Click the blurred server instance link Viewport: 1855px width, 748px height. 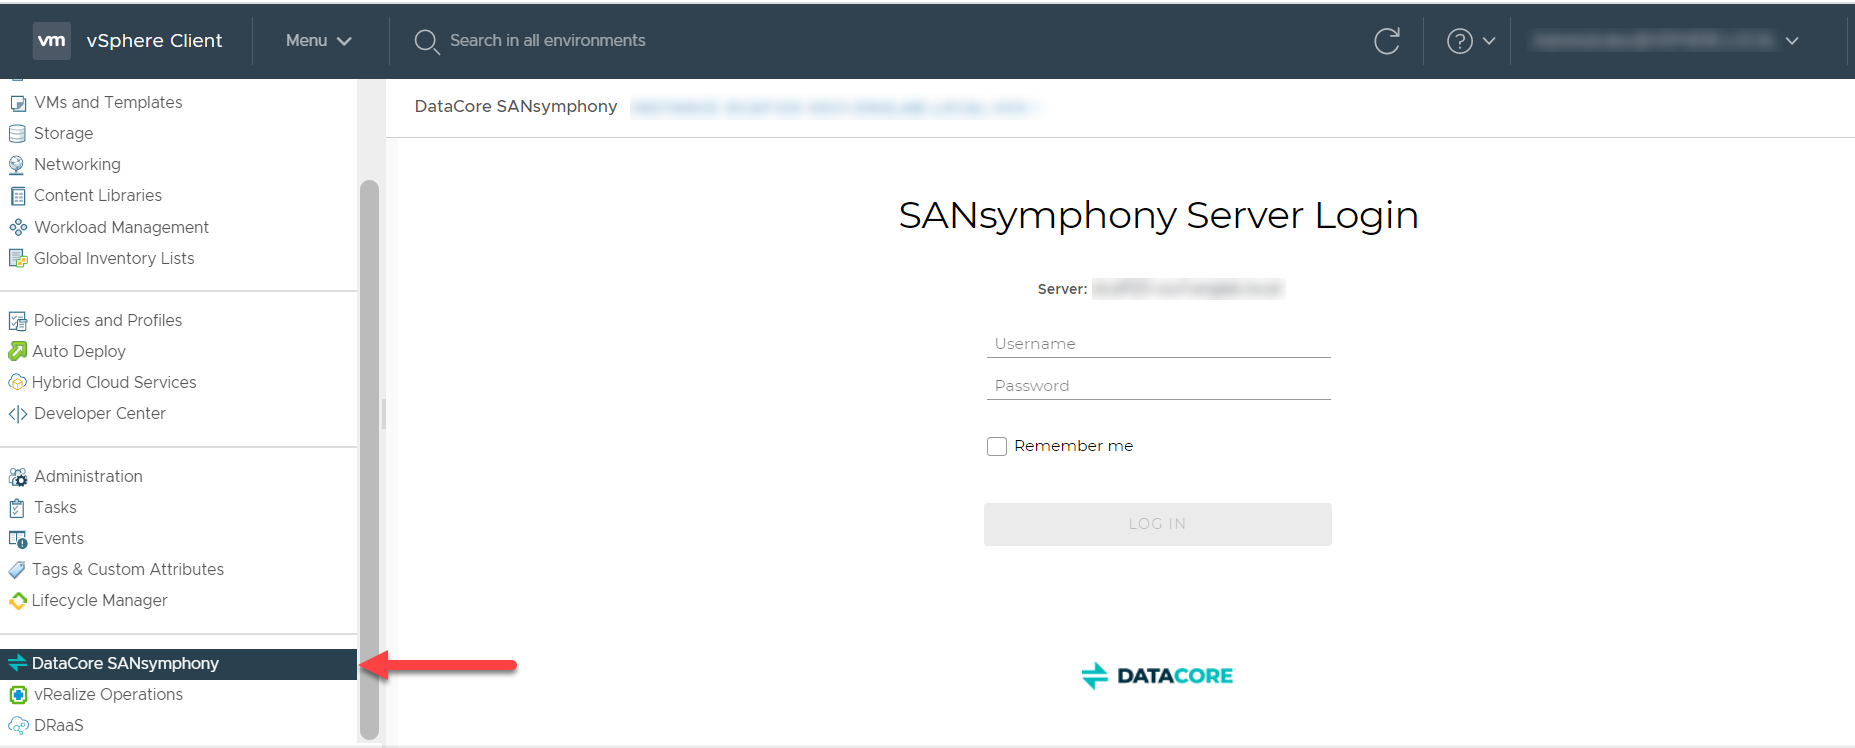(x=834, y=108)
